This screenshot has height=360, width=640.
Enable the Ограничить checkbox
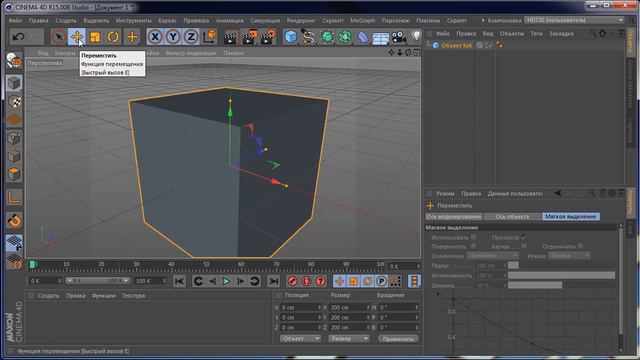coord(580,246)
